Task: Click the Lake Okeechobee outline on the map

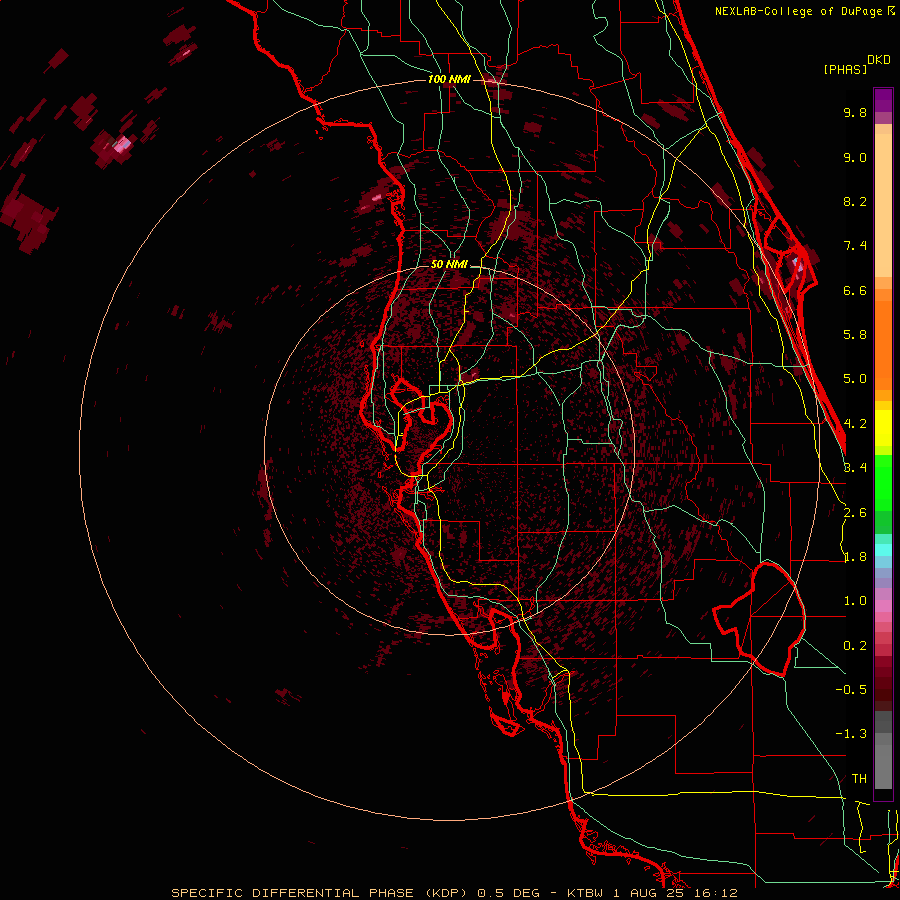Action: coord(761,619)
